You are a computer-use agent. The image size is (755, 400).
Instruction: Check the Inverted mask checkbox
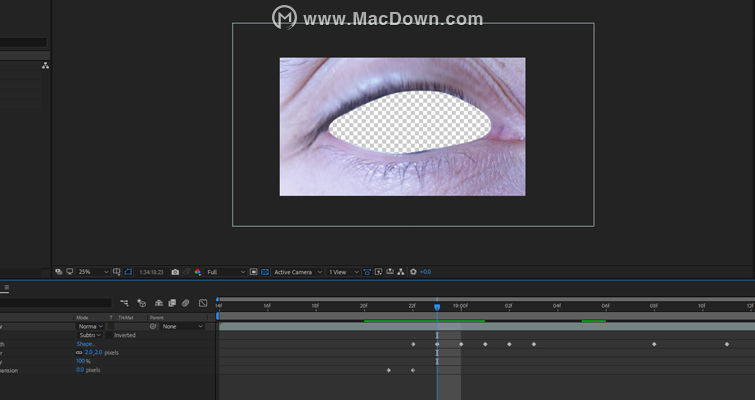point(109,335)
